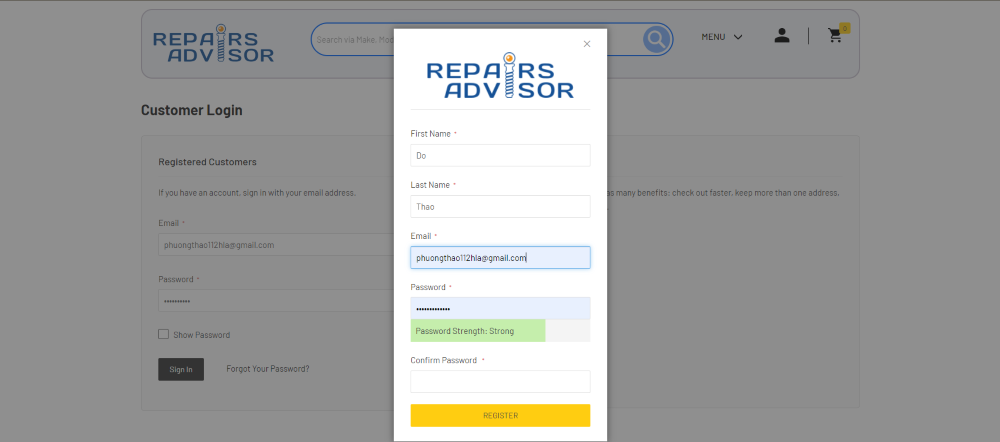This screenshot has width=1000, height=442.
Task: Close the registration popup with X
Action: pyautogui.click(x=587, y=44)
